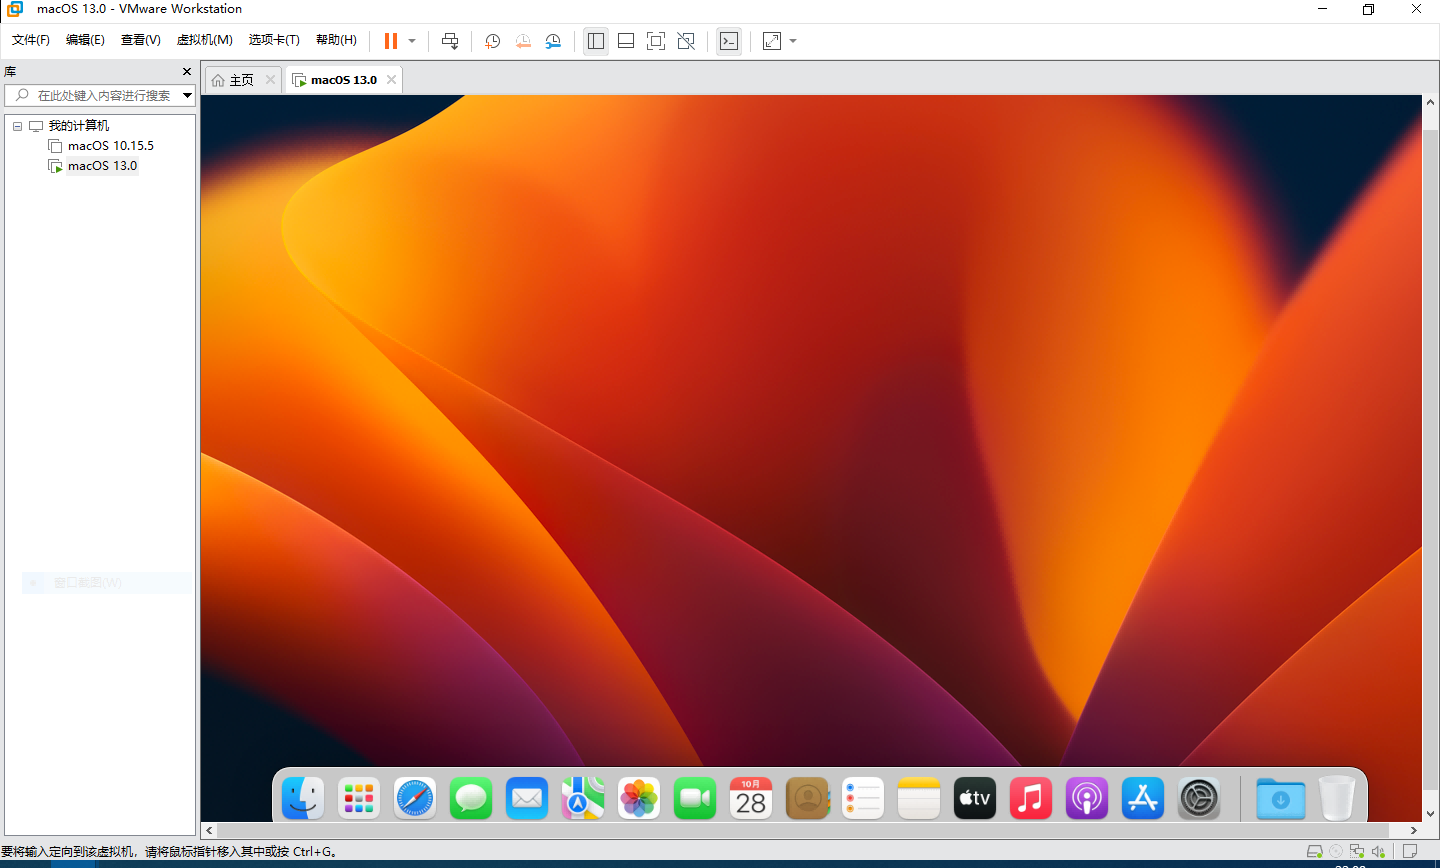The width and height of the screenshot is (1440, 868).
Task: Toggle the thumbnail bar view
Action: click(626, 41)
